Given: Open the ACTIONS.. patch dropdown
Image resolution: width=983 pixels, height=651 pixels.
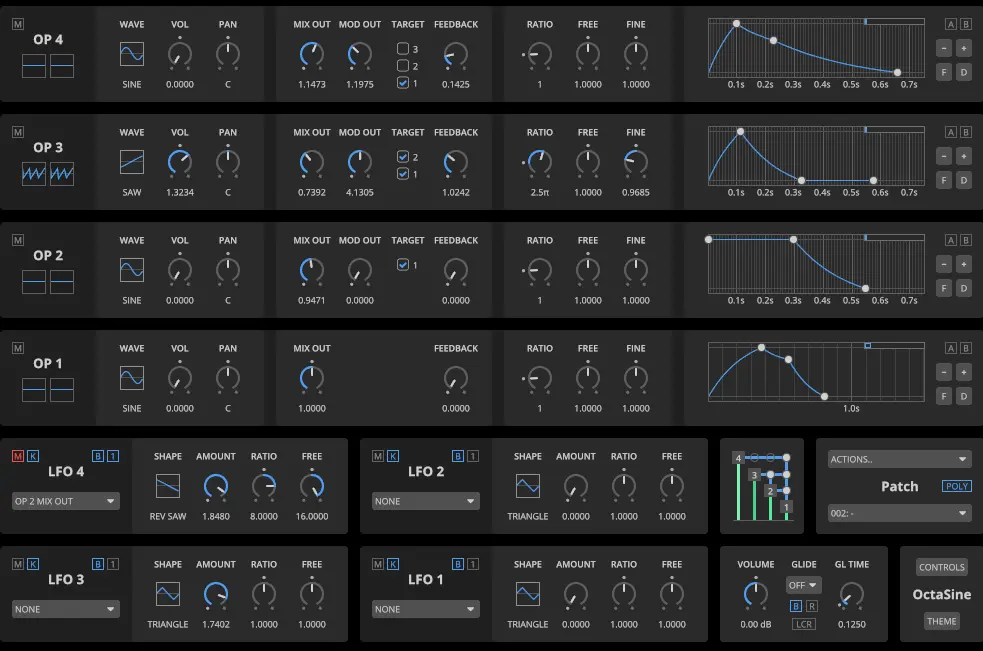Looking at the screenshot, I should click(x=899, y=459).
